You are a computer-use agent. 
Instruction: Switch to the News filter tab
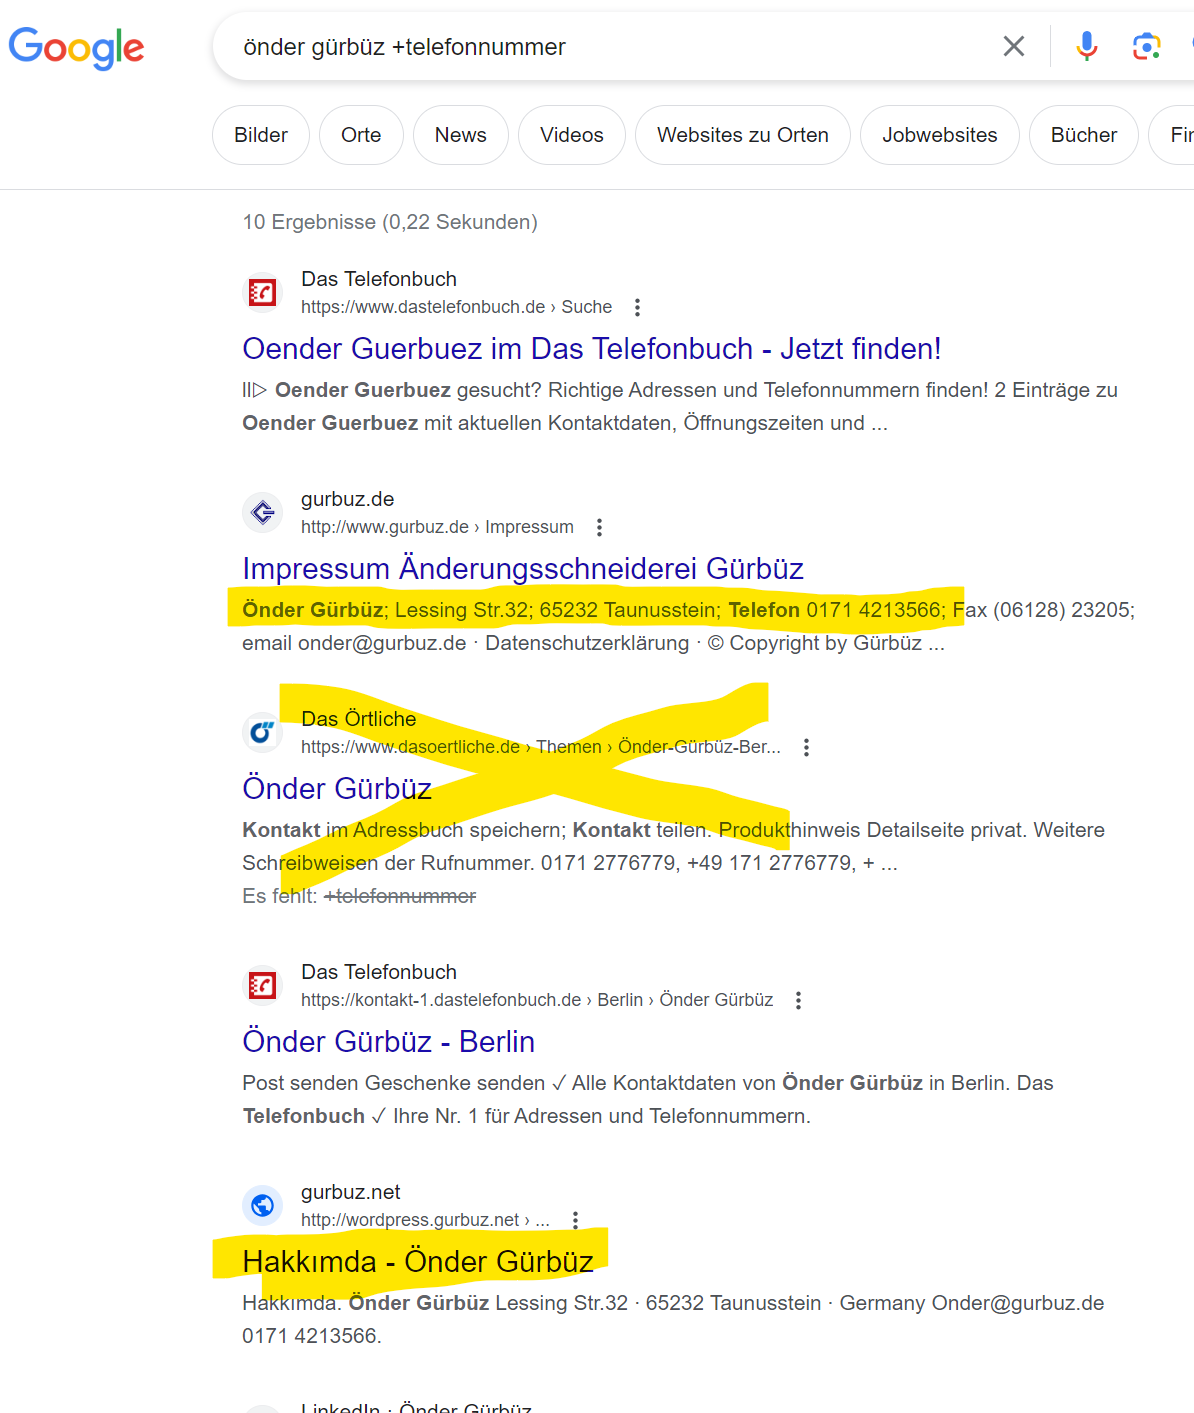460,135
